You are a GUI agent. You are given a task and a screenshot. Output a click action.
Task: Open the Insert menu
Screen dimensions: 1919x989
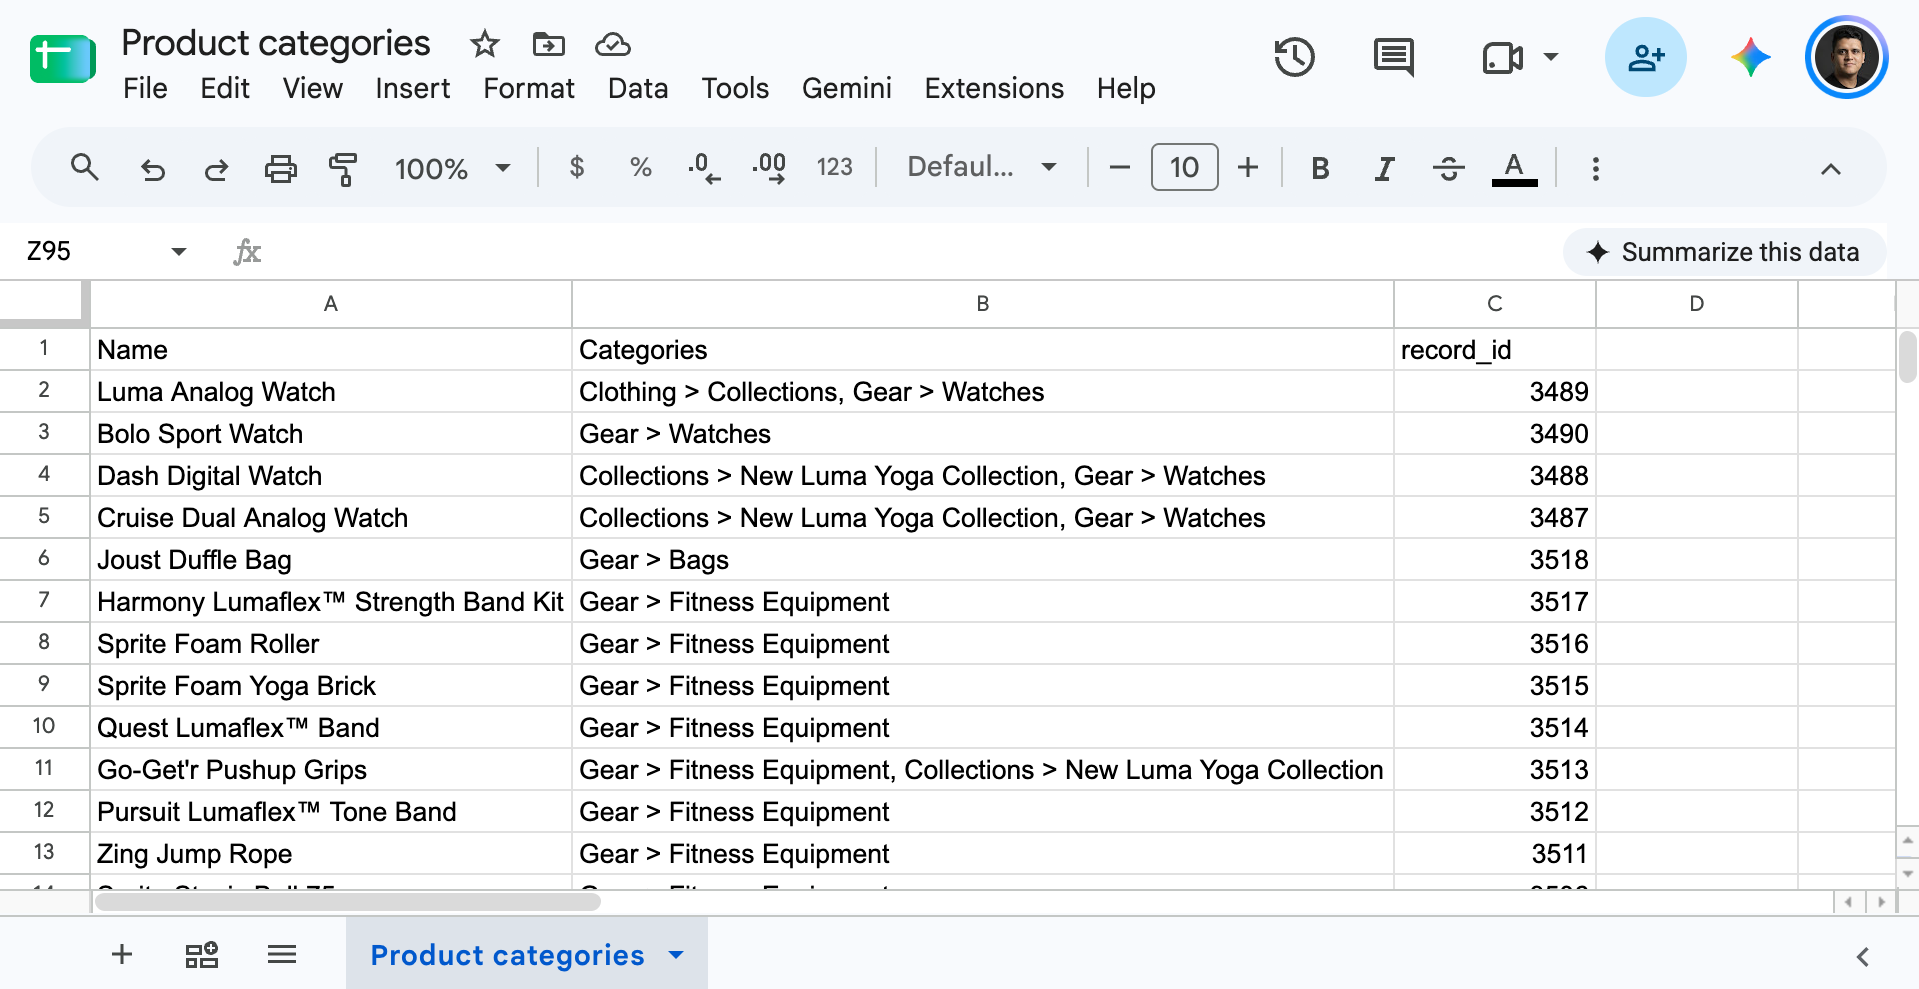(413, 88)
